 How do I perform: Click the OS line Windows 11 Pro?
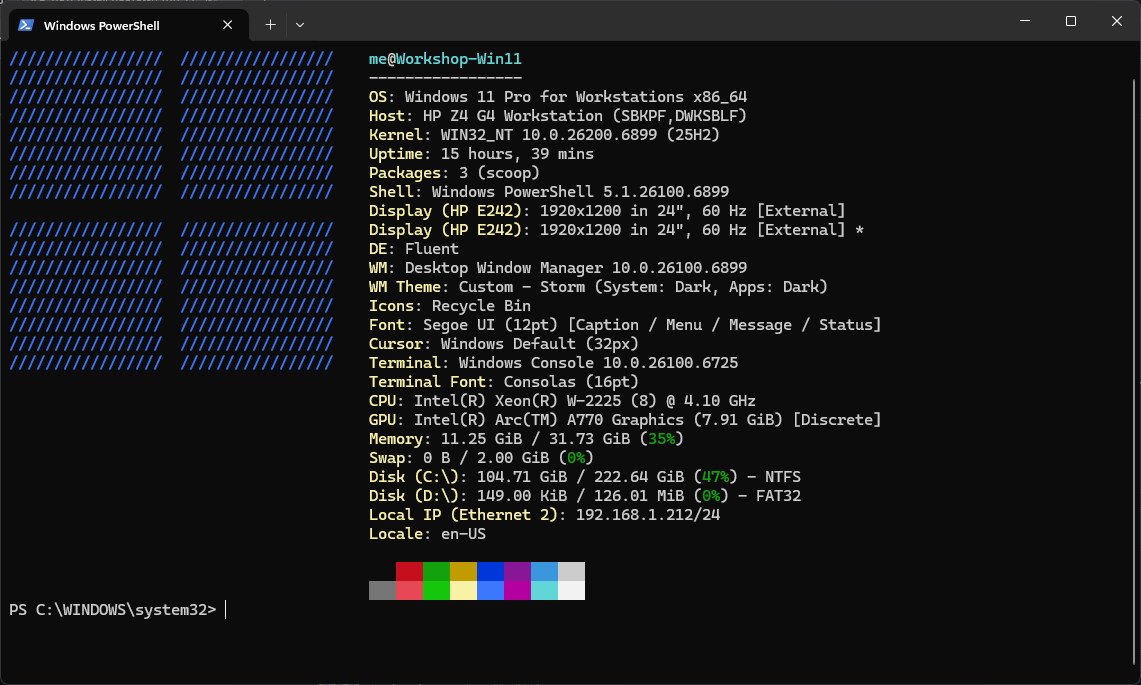click(558, 97)
